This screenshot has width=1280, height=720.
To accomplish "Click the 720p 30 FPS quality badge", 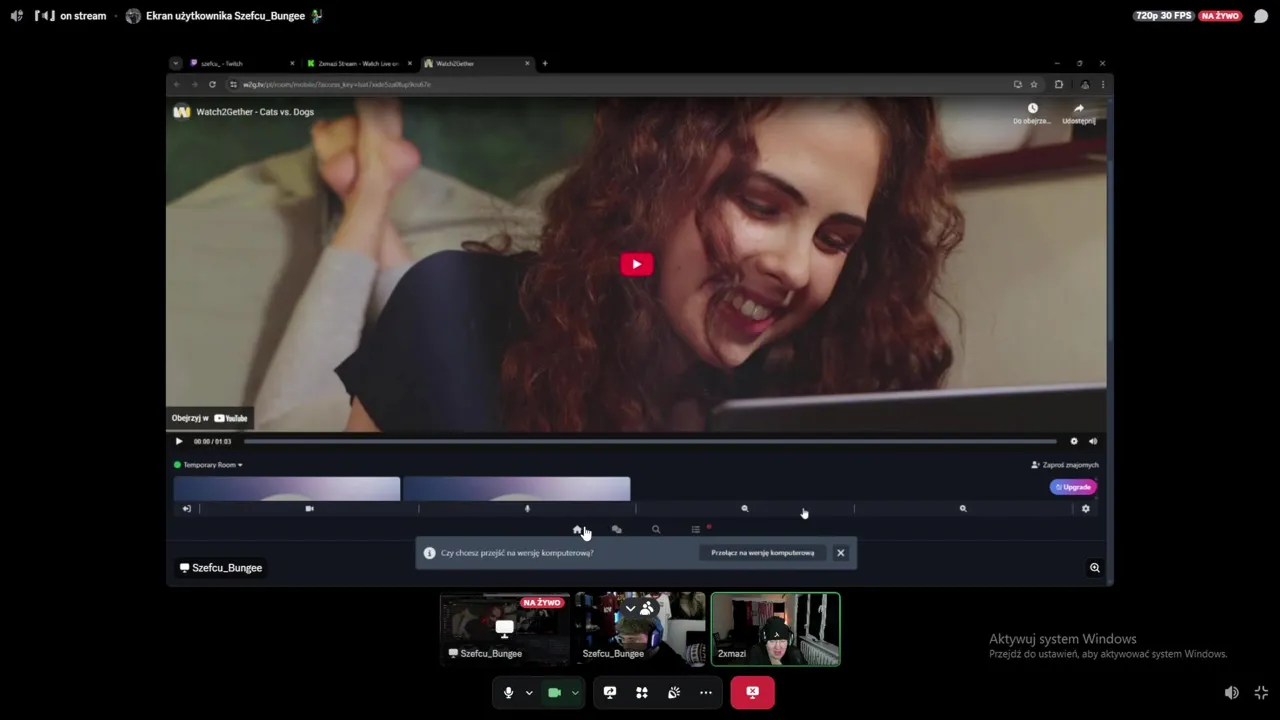I will [1164, 16].
